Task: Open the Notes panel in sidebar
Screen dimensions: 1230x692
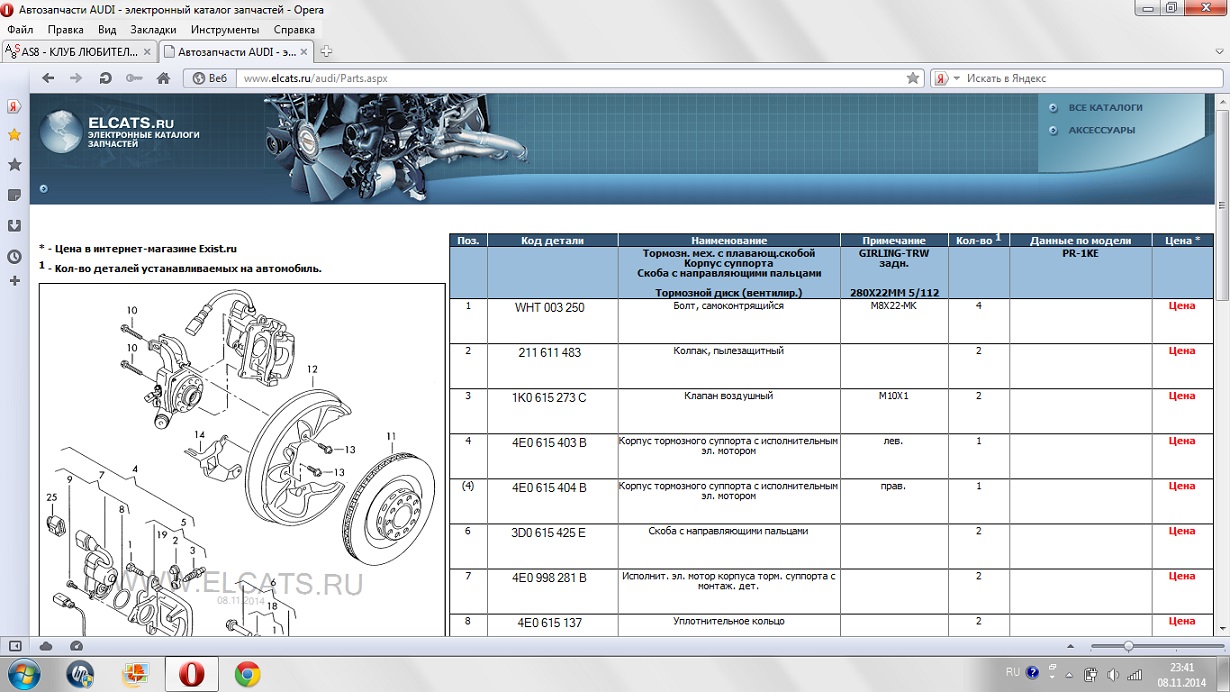Action: click(x=14, y=195)
